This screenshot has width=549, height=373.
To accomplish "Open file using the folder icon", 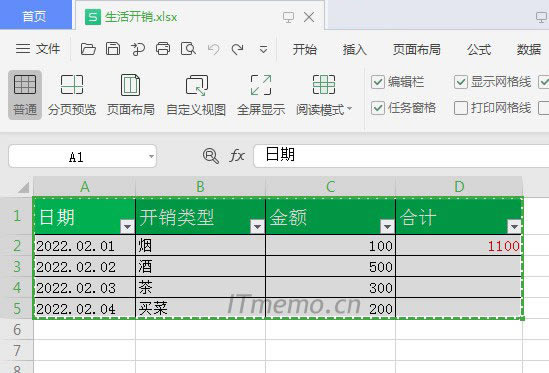I will [88, 49].
